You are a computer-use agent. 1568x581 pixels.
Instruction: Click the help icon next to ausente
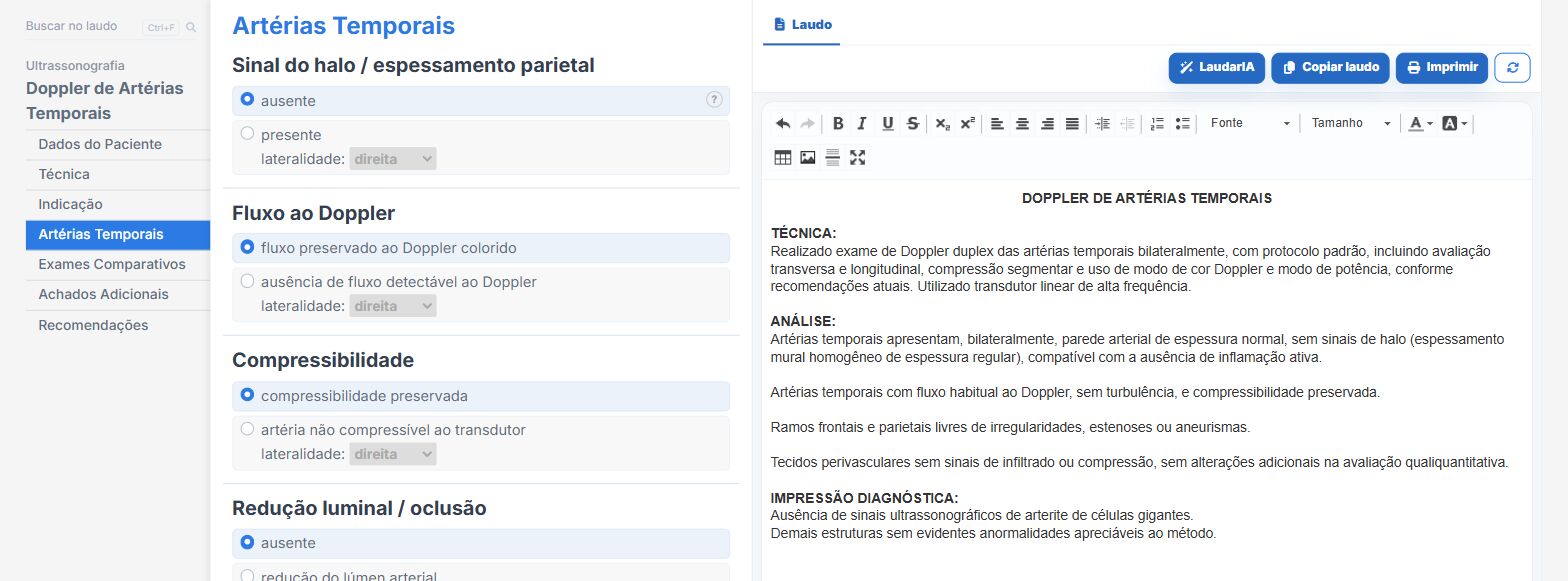pyautogui.click(x=714, y=99)
